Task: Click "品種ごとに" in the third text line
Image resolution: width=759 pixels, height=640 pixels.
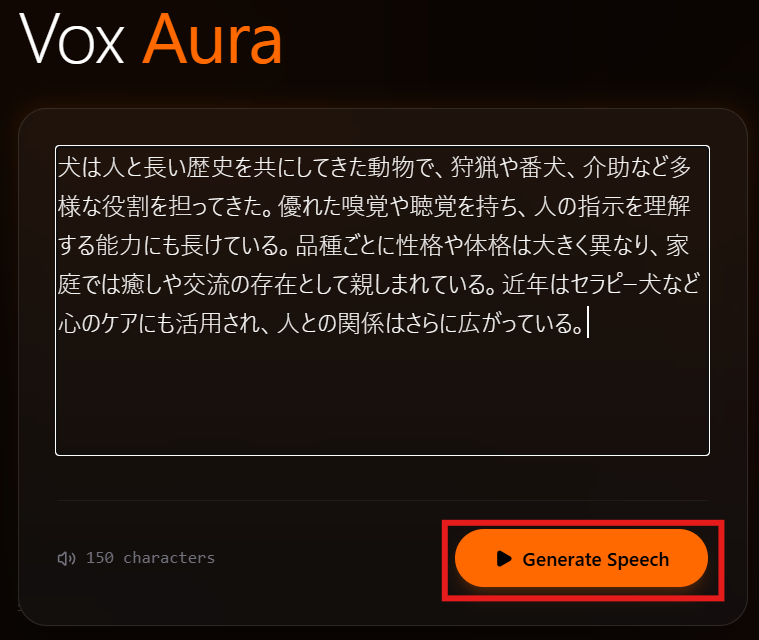Action: tap(346, 245)
